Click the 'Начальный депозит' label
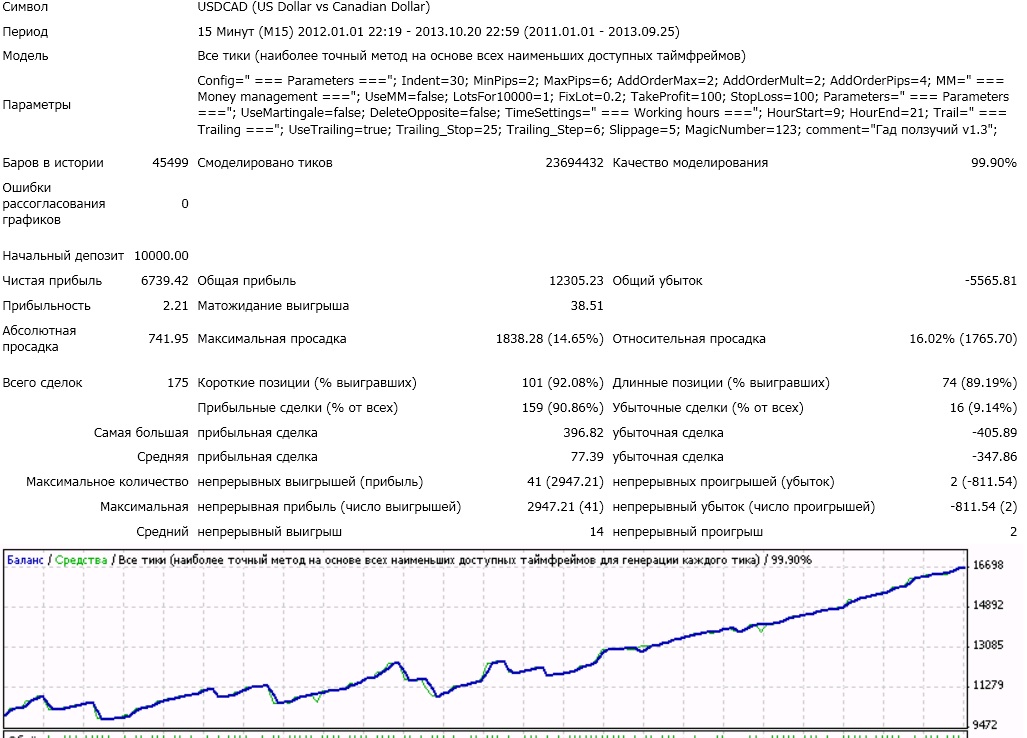Viewport: 1027px width, 738px height. click(x=63, y=255)
